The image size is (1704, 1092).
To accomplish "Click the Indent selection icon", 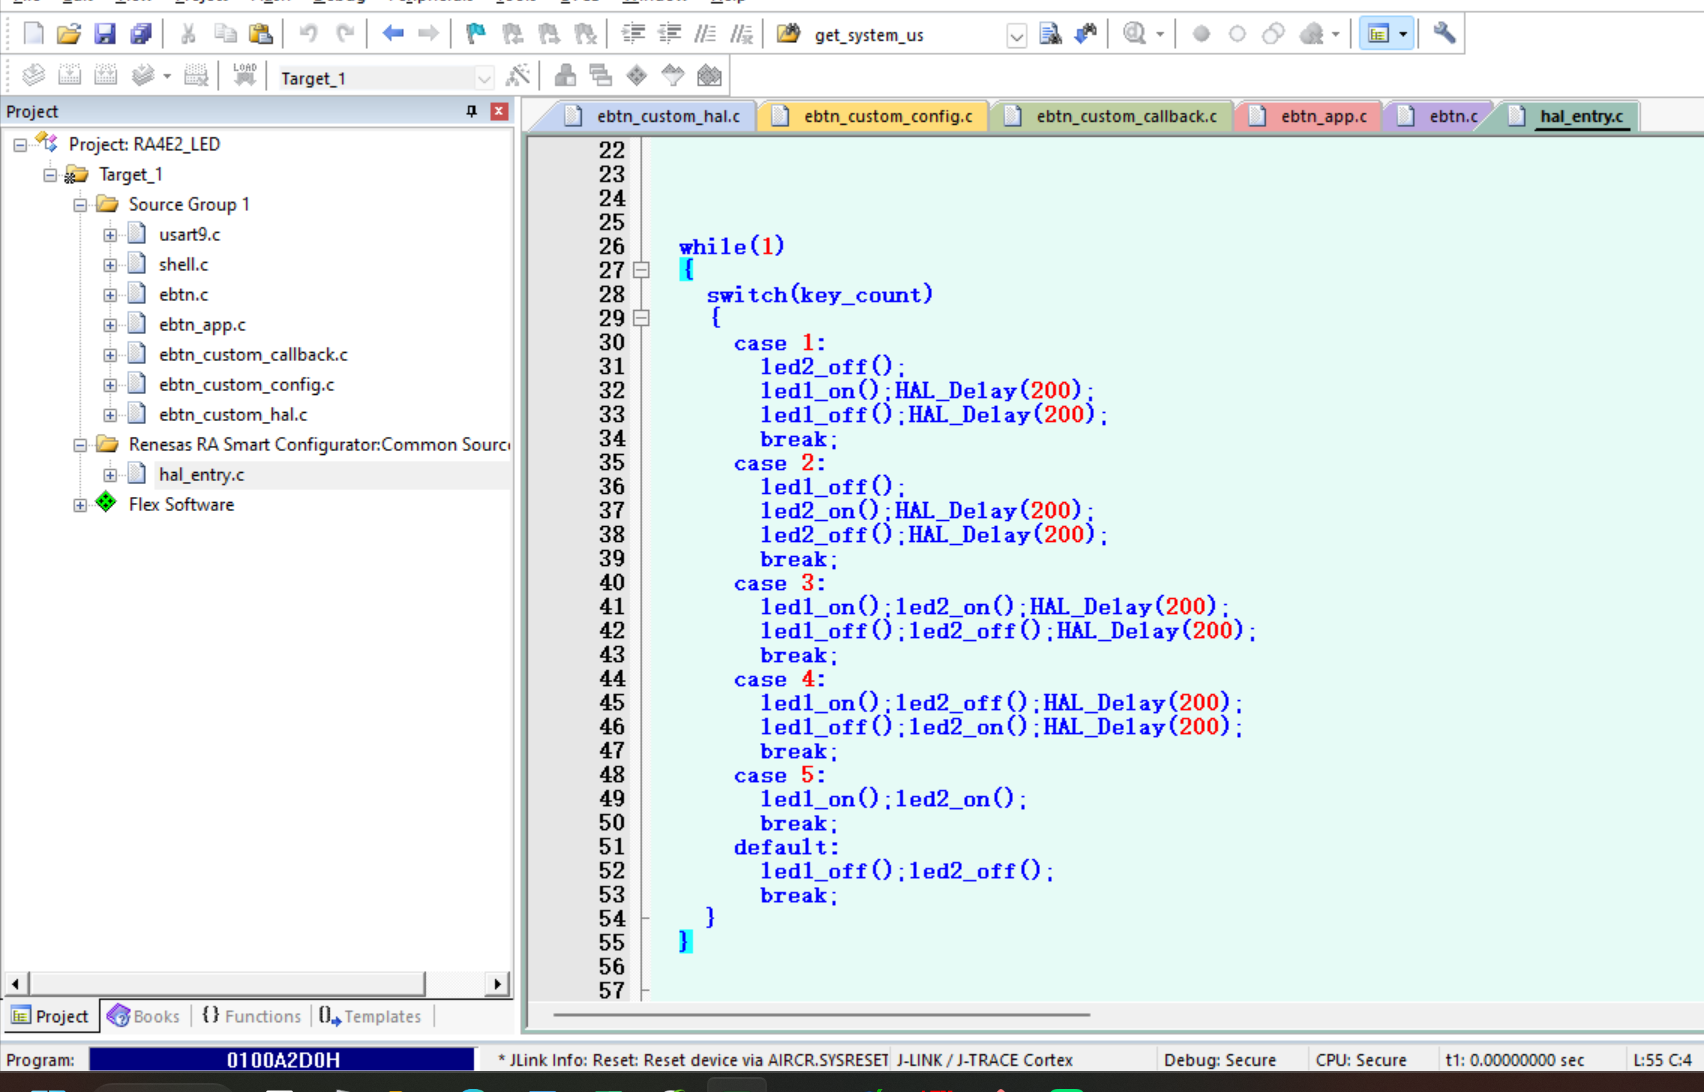I will 633,34.
